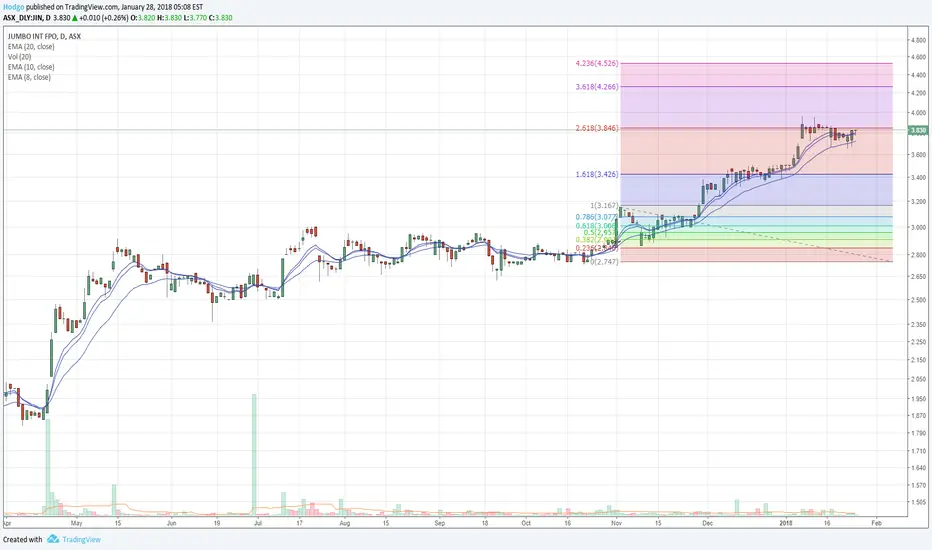Click the 4.400 price axis label
This screenshot has height=550, width=932.
pos(918,75)
